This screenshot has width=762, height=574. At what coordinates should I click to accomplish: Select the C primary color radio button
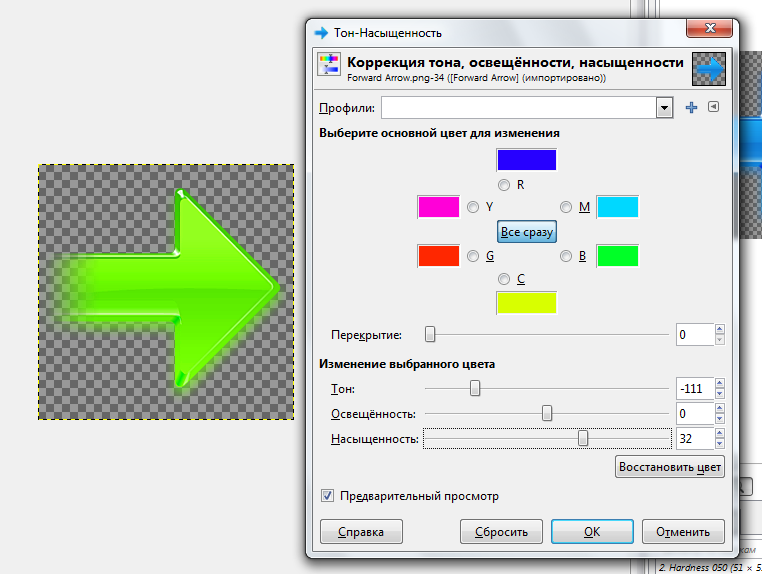tap(504, 279)
